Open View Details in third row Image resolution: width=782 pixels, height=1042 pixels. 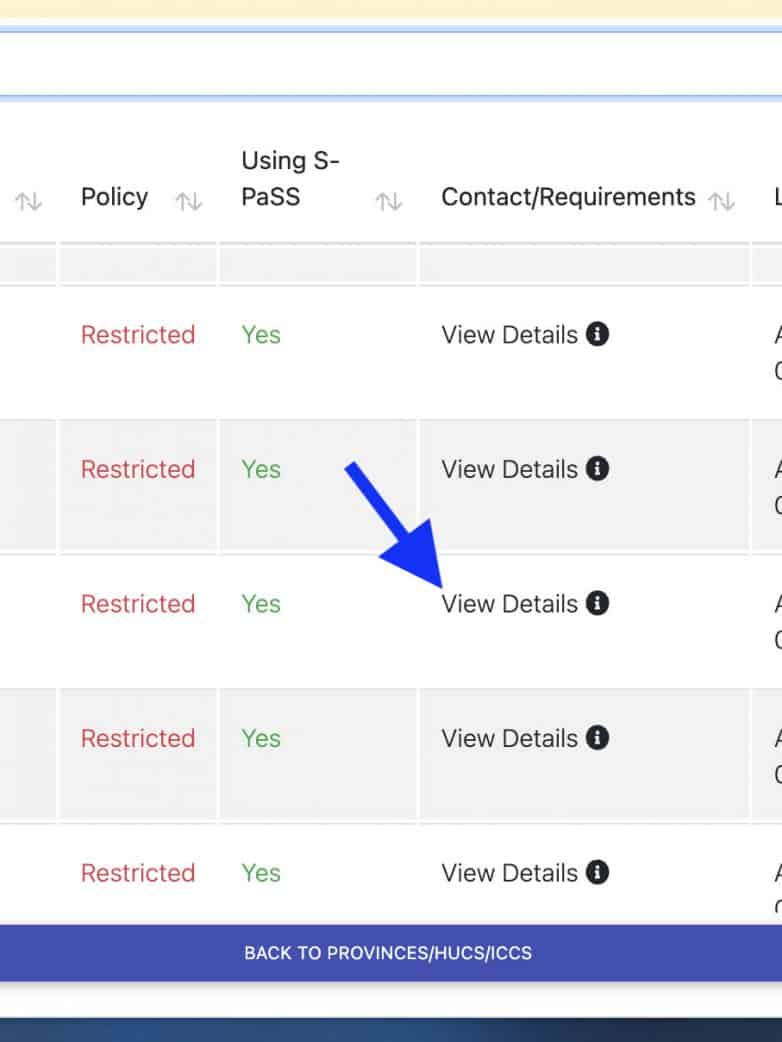[x=509, y=604]
